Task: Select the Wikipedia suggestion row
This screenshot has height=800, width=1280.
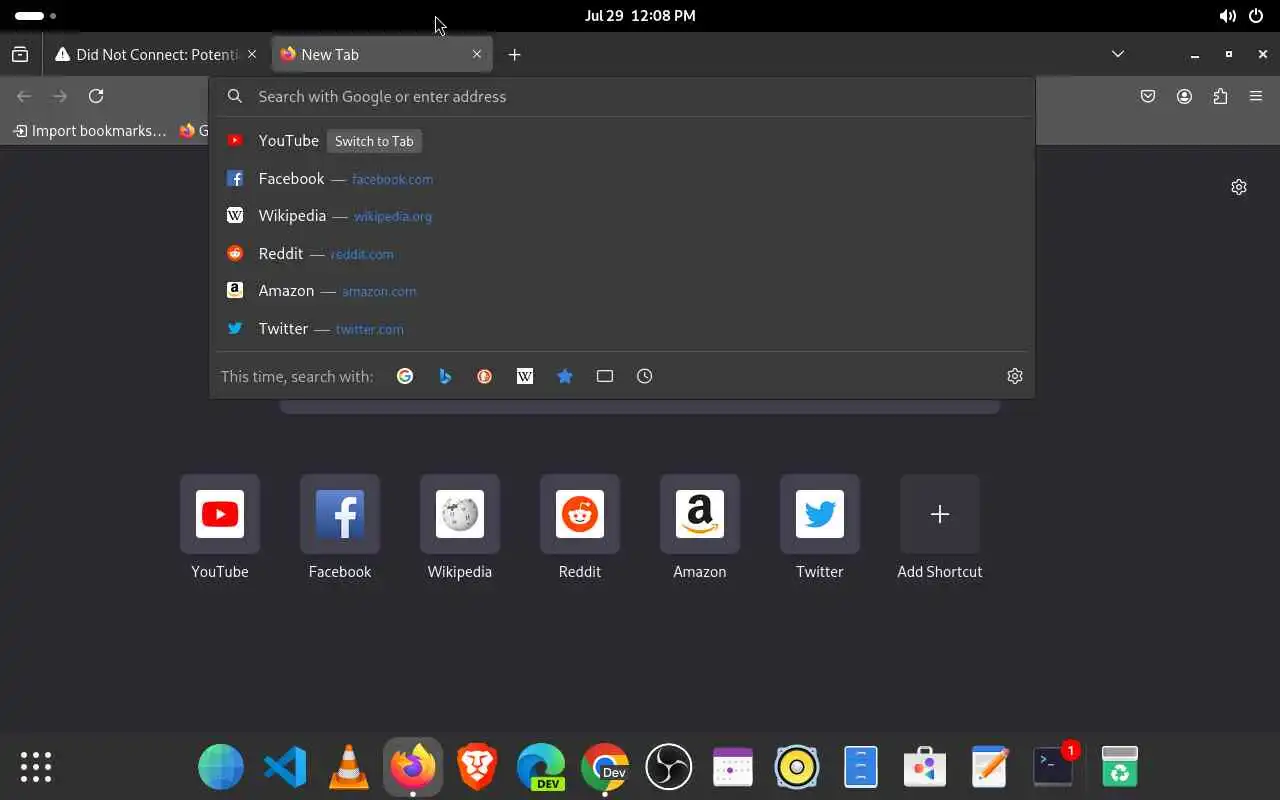Action: click(x=622, y=216)
